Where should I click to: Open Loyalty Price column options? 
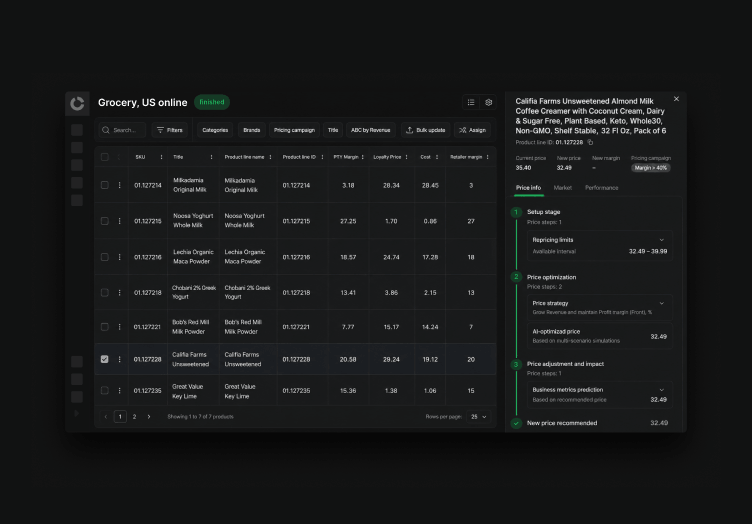tap(407, 157)
